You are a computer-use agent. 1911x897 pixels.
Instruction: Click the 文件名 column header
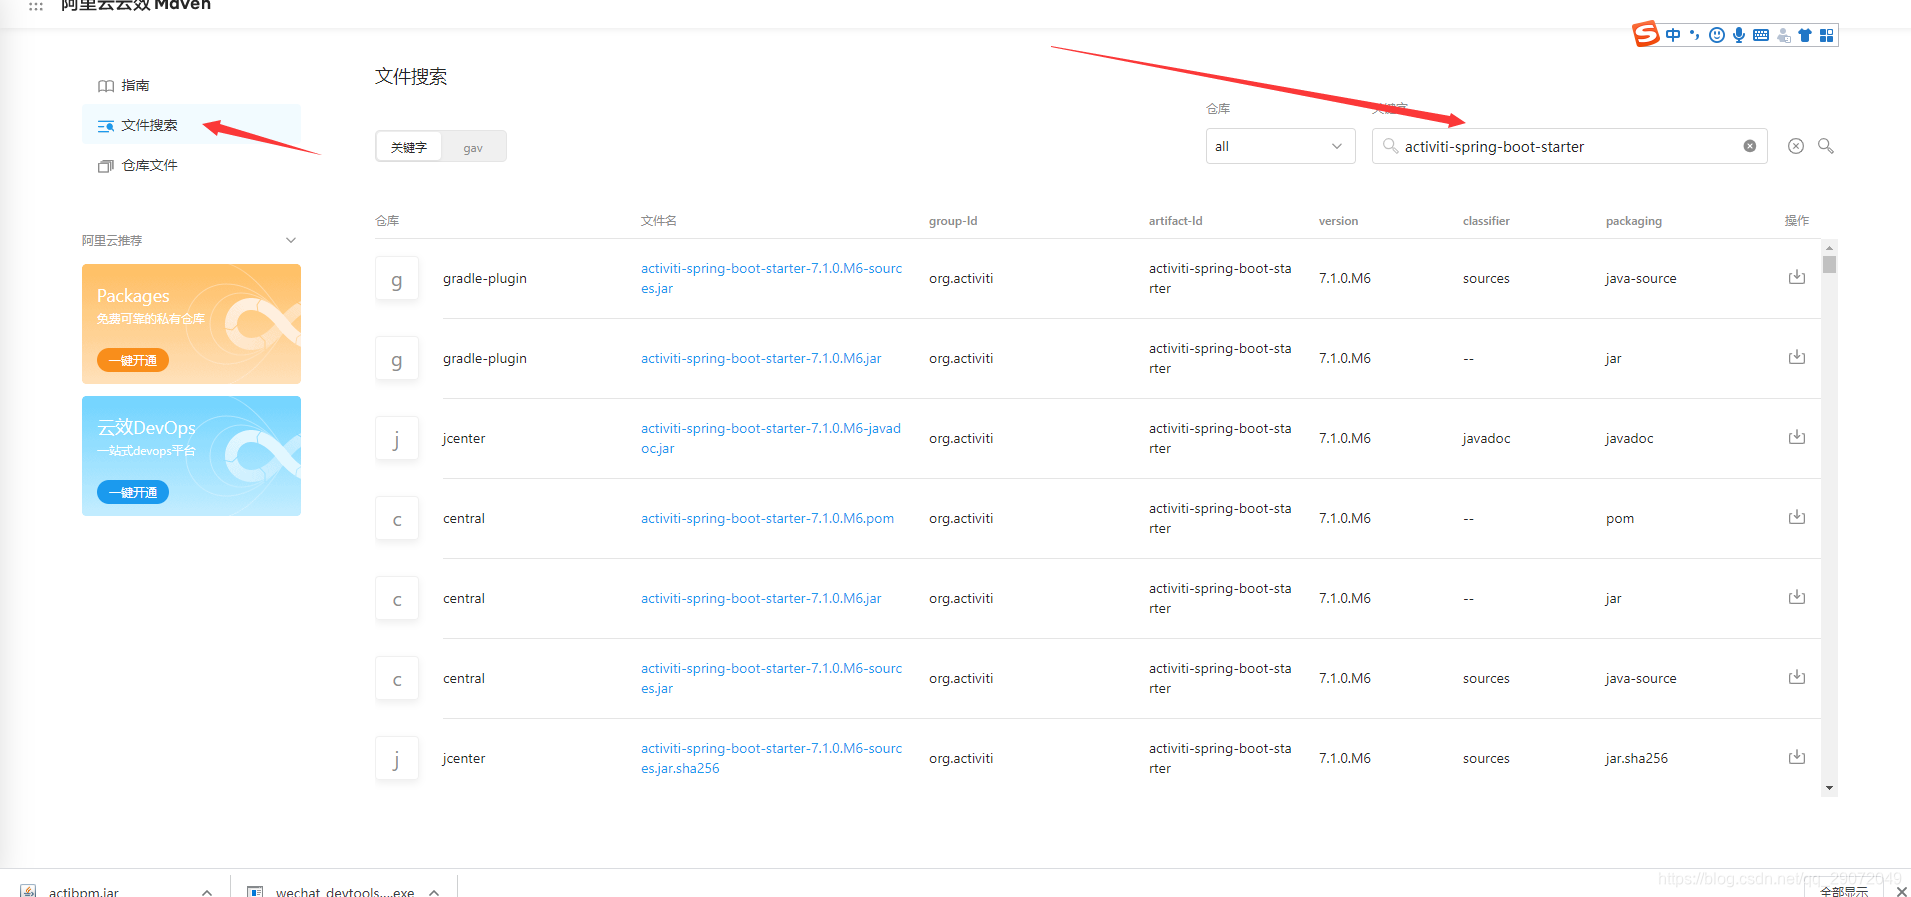click(659, 221)
